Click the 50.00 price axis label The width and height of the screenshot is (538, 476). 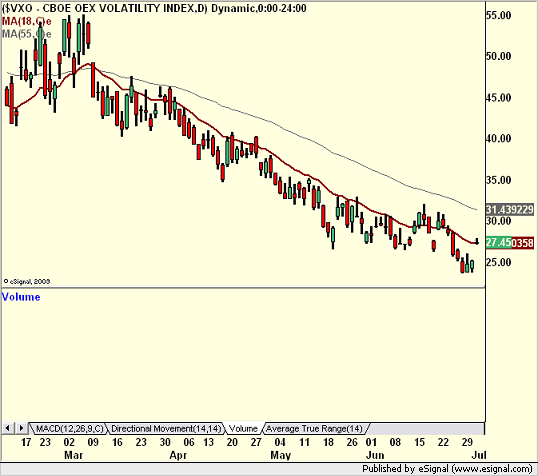pos(499,56)
